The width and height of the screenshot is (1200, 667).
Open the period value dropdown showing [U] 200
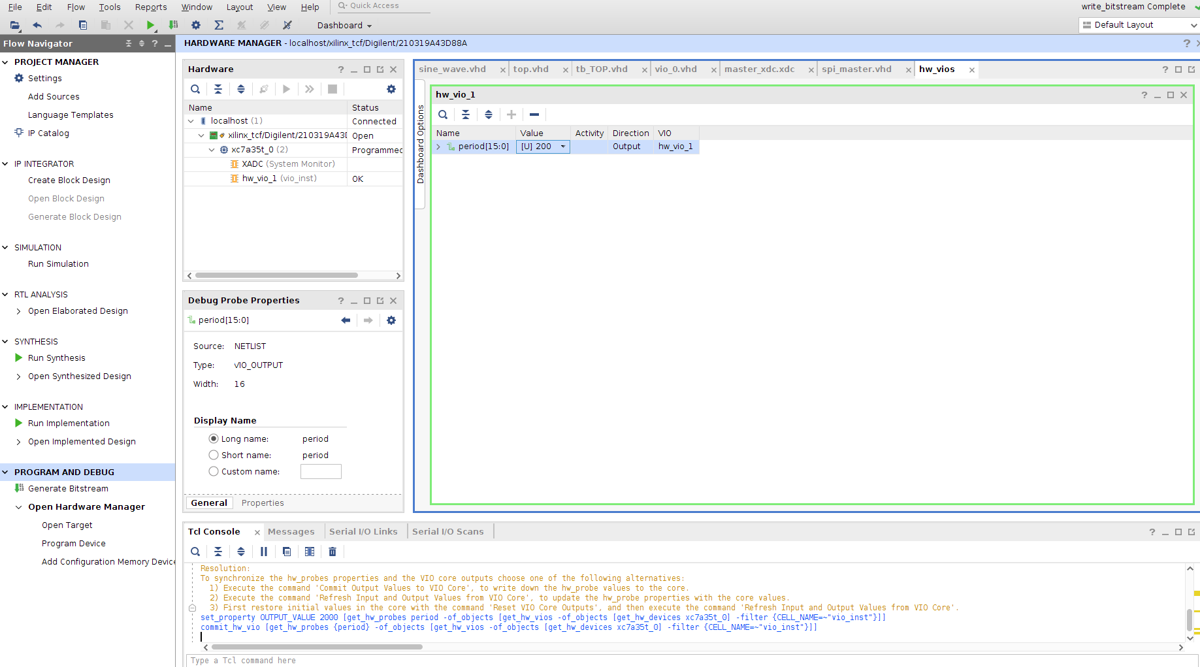562,147
